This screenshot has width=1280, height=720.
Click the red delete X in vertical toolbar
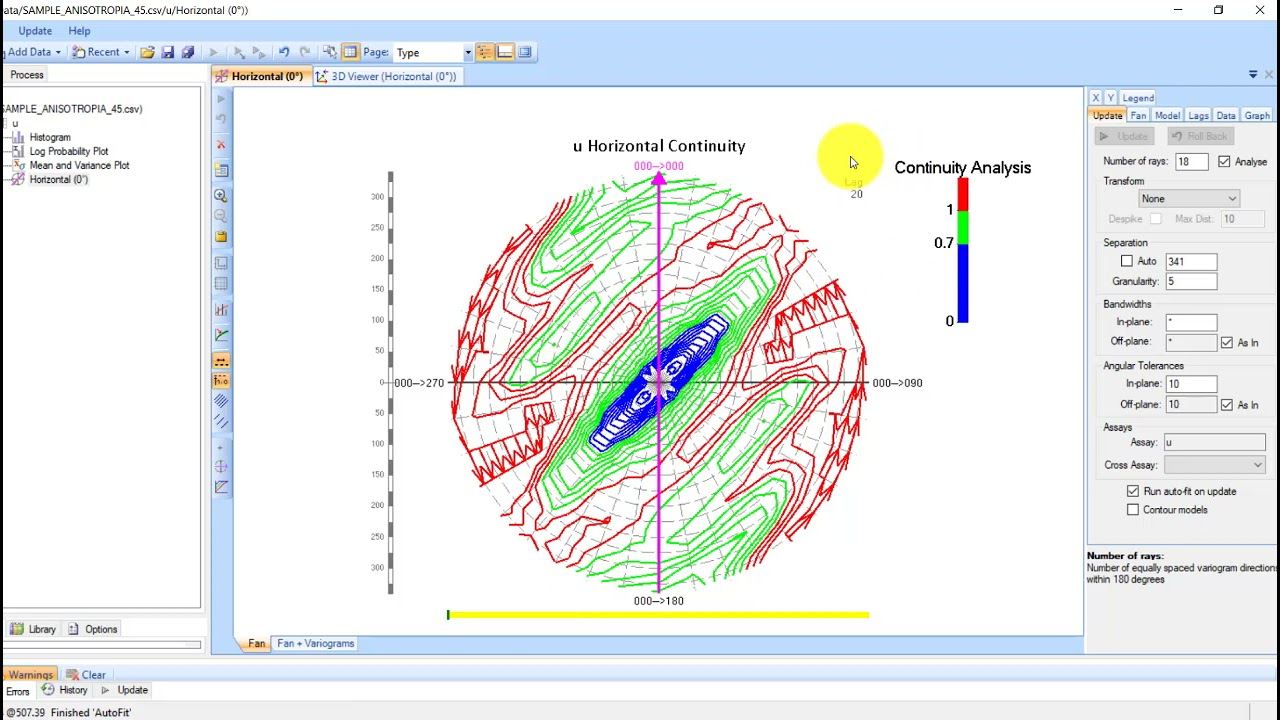pos(221,145)
